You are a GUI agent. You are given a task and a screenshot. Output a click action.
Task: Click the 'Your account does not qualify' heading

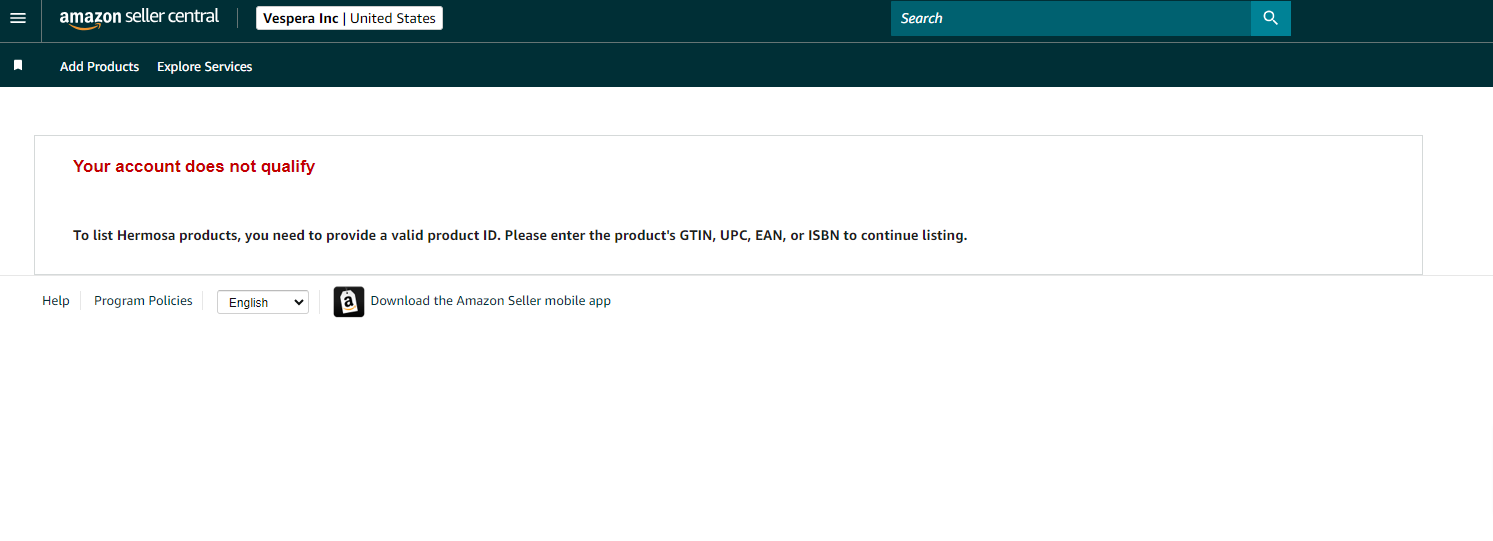click(x=194, y=166)
